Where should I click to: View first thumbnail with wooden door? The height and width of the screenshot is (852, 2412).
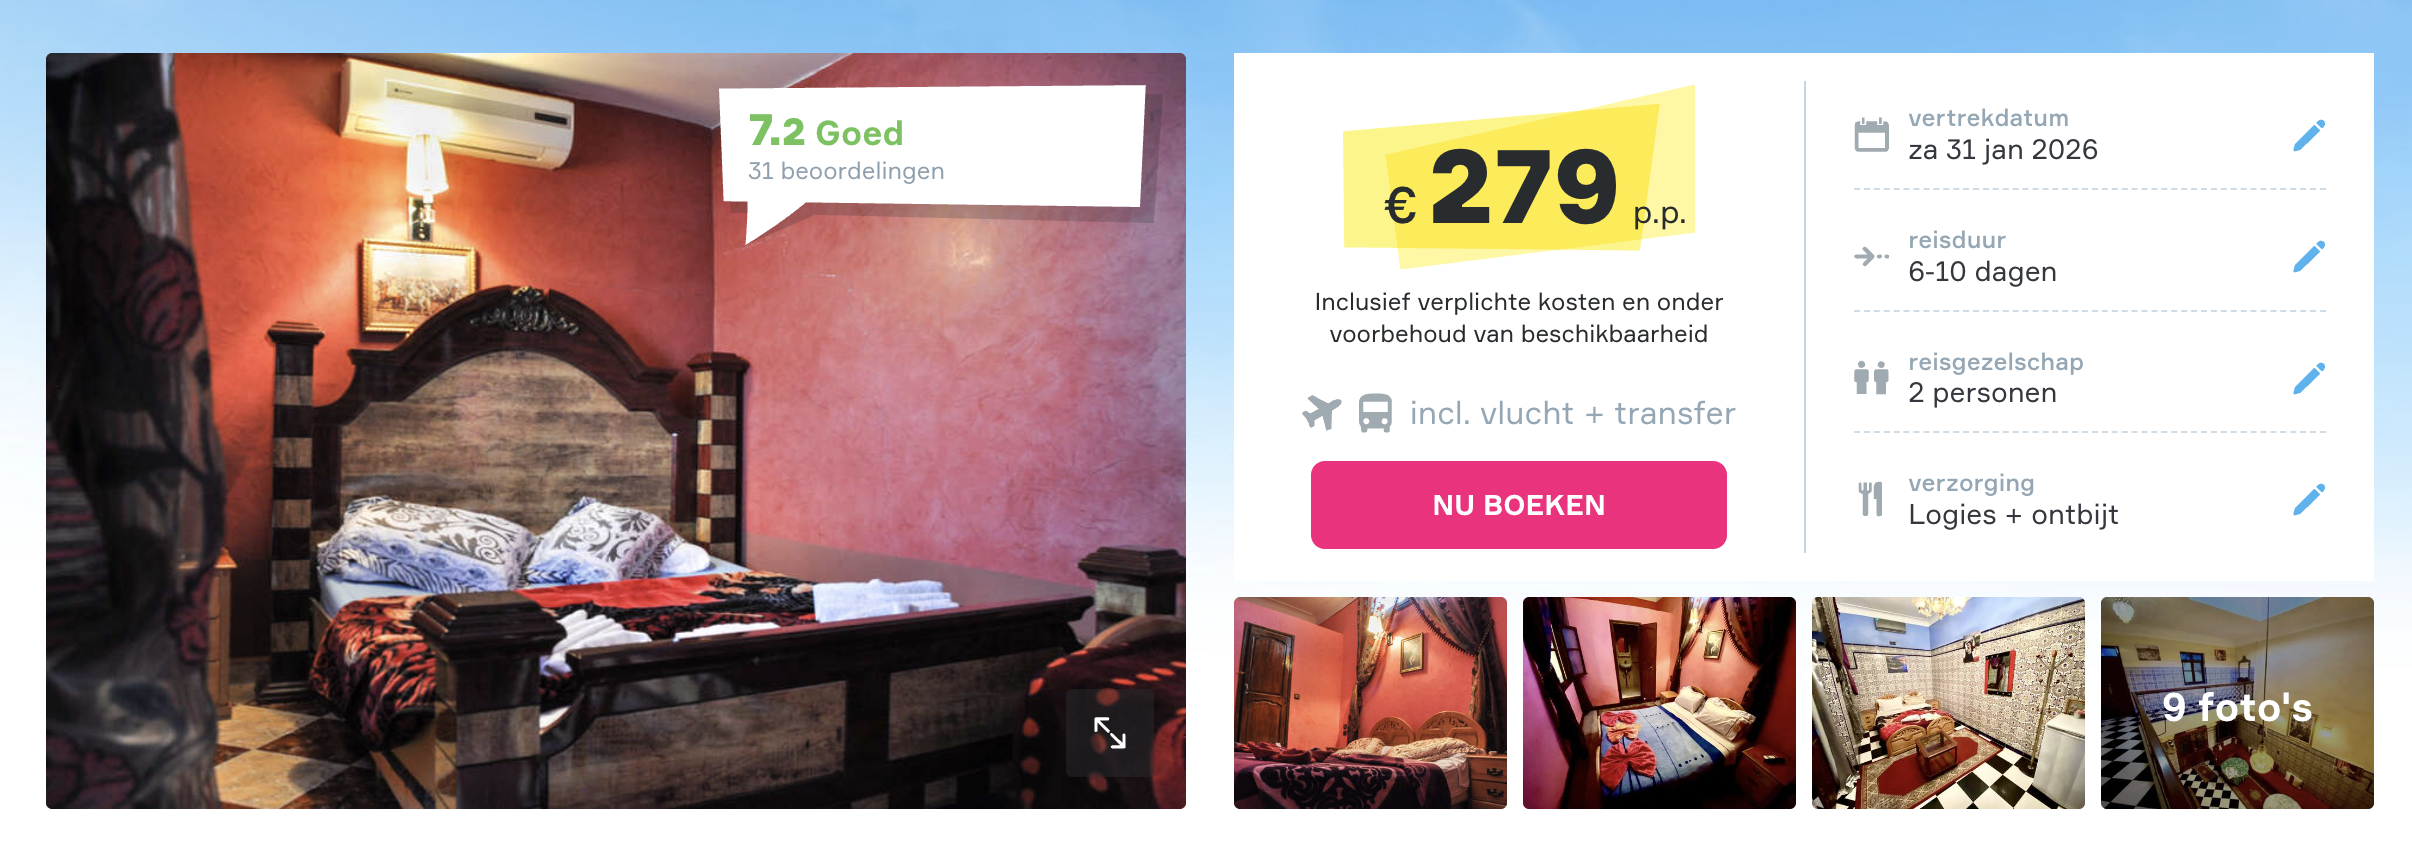click(1370, 703)
